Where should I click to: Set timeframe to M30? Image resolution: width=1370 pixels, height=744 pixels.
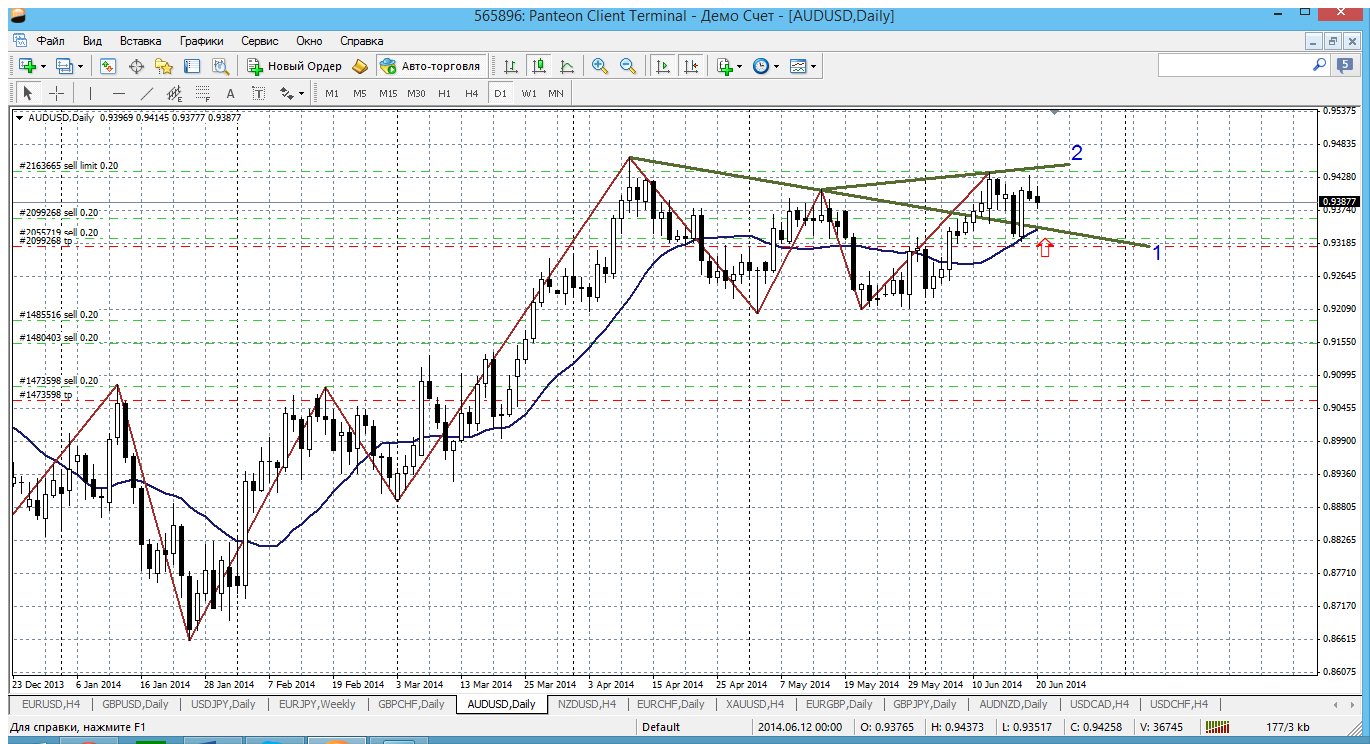[417, 93]
